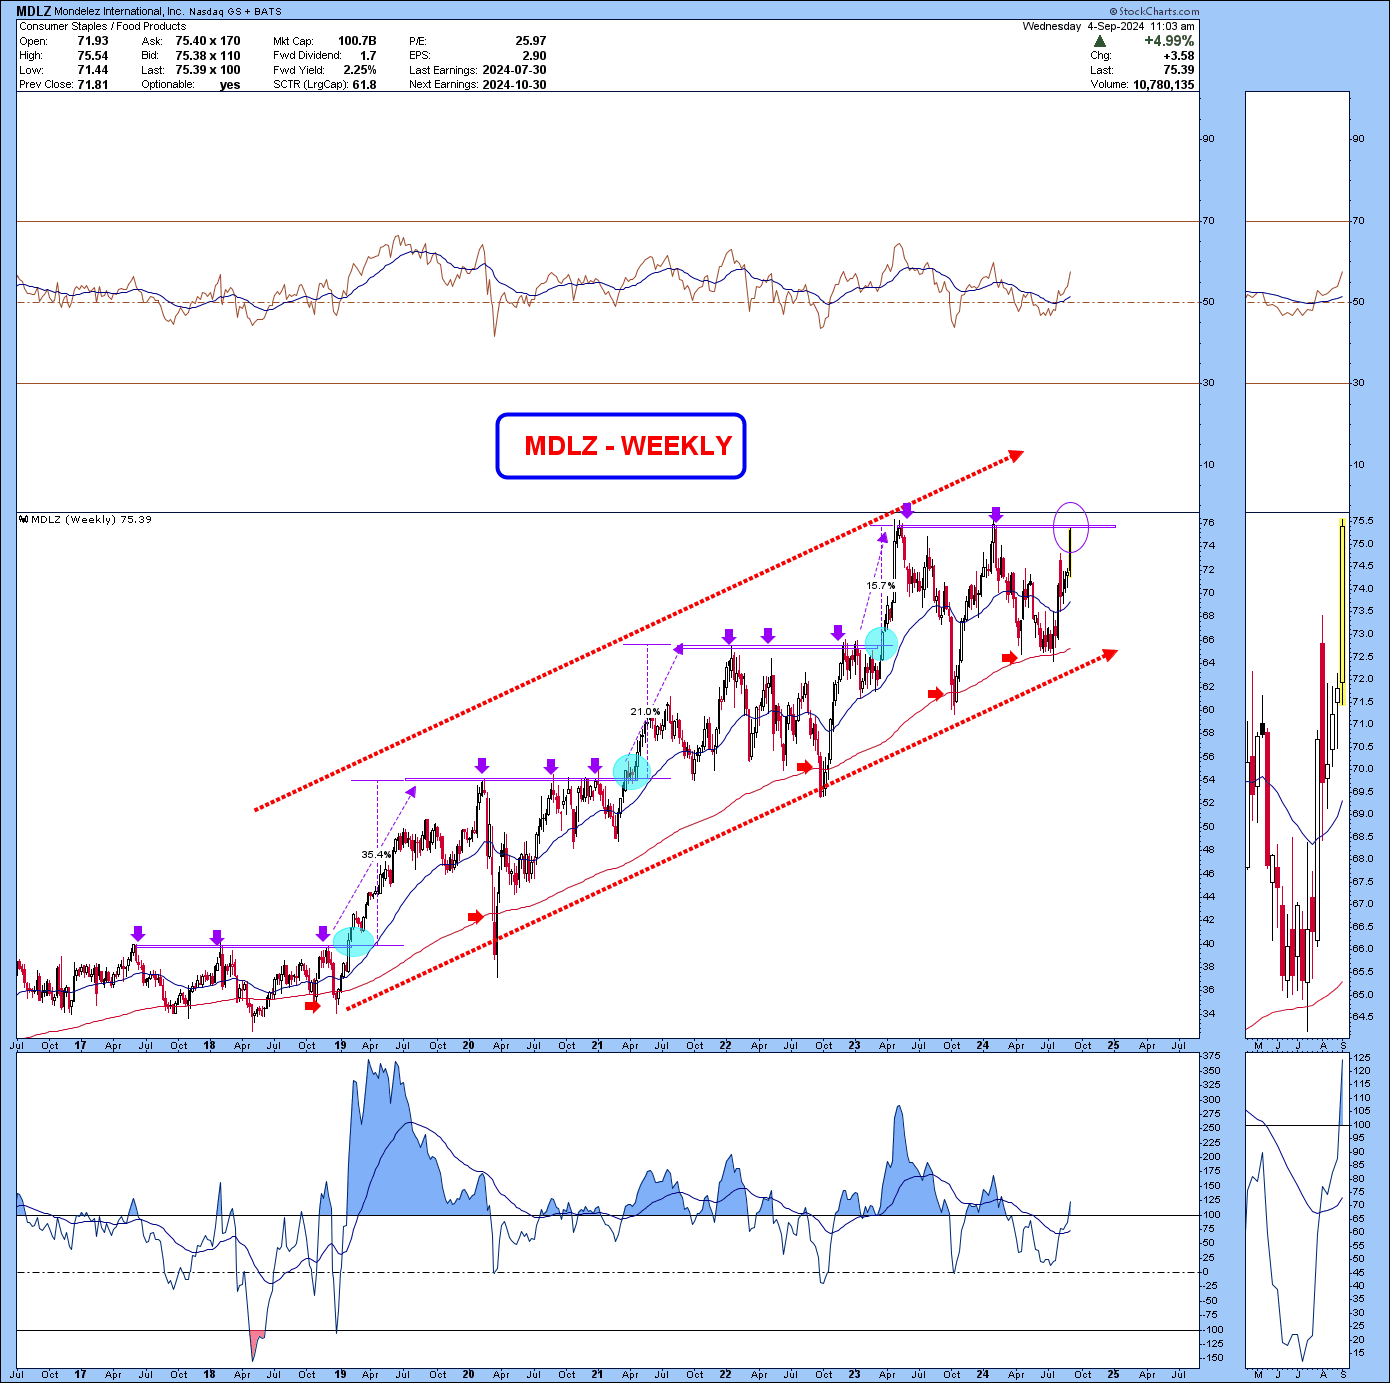
Task: Click the 35.4% gain annotation label
Action: point(376,855)
